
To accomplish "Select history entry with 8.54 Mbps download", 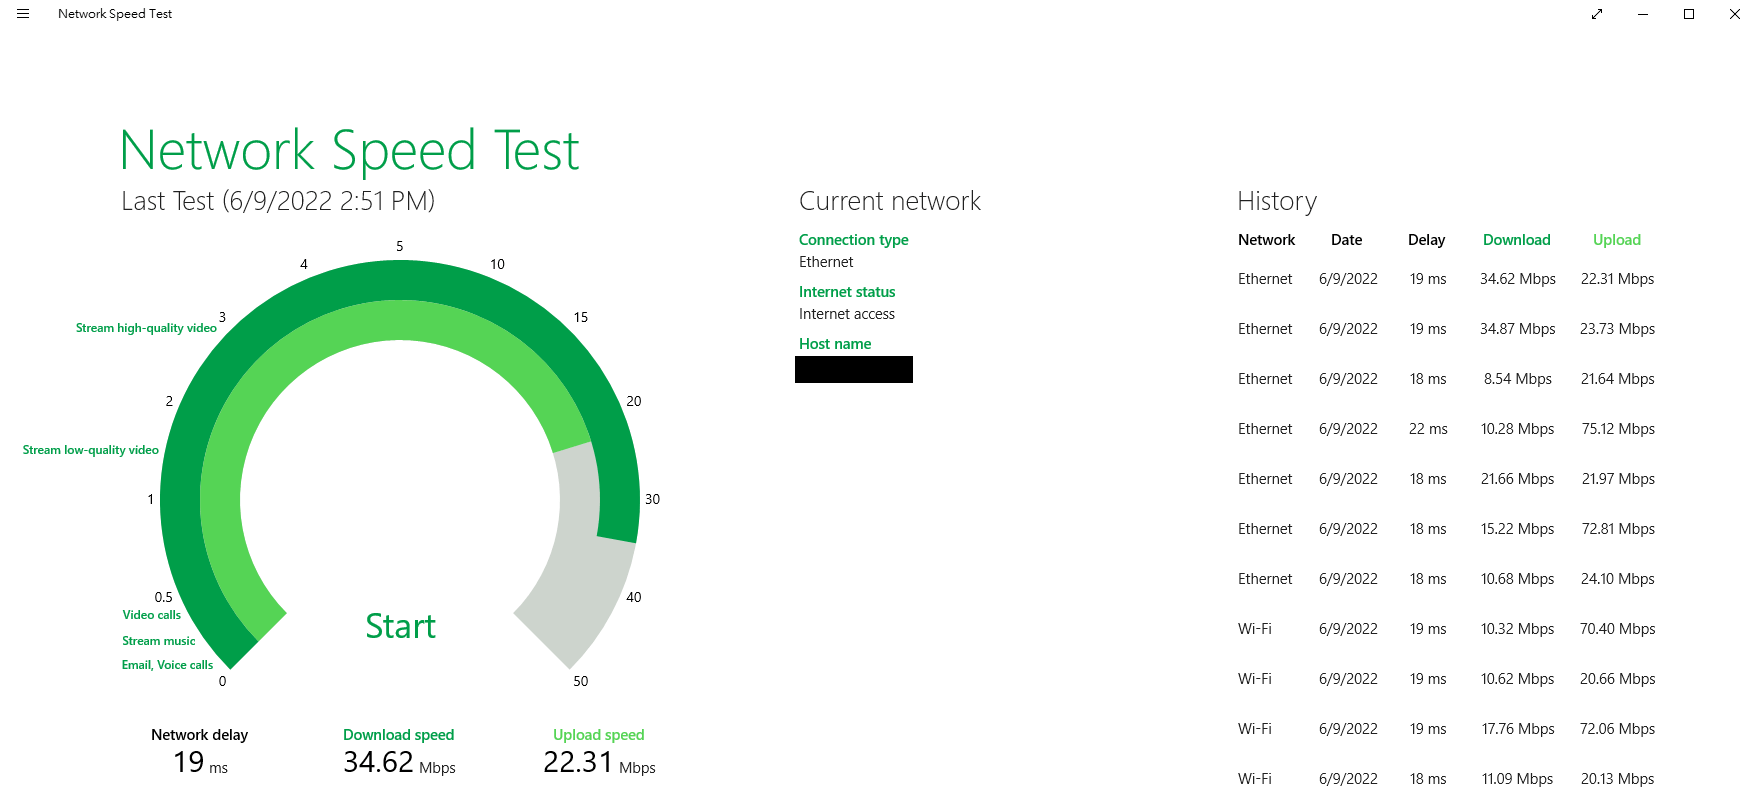I will [1517, 379].
